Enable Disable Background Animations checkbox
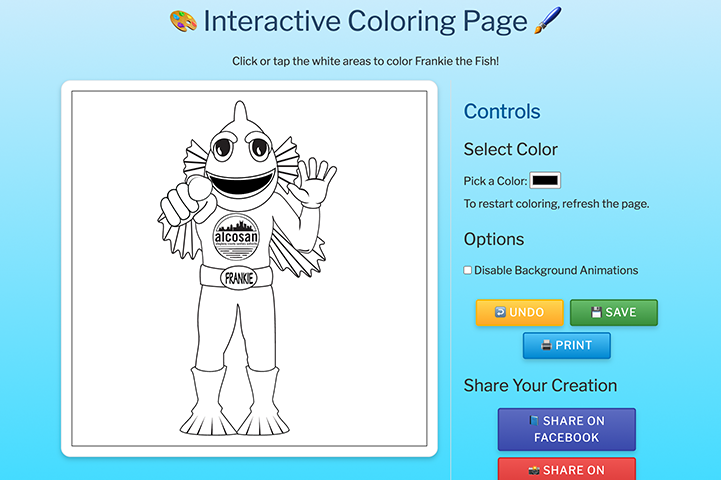The height and width of the screenshot is (480, 721). (467, 270)
